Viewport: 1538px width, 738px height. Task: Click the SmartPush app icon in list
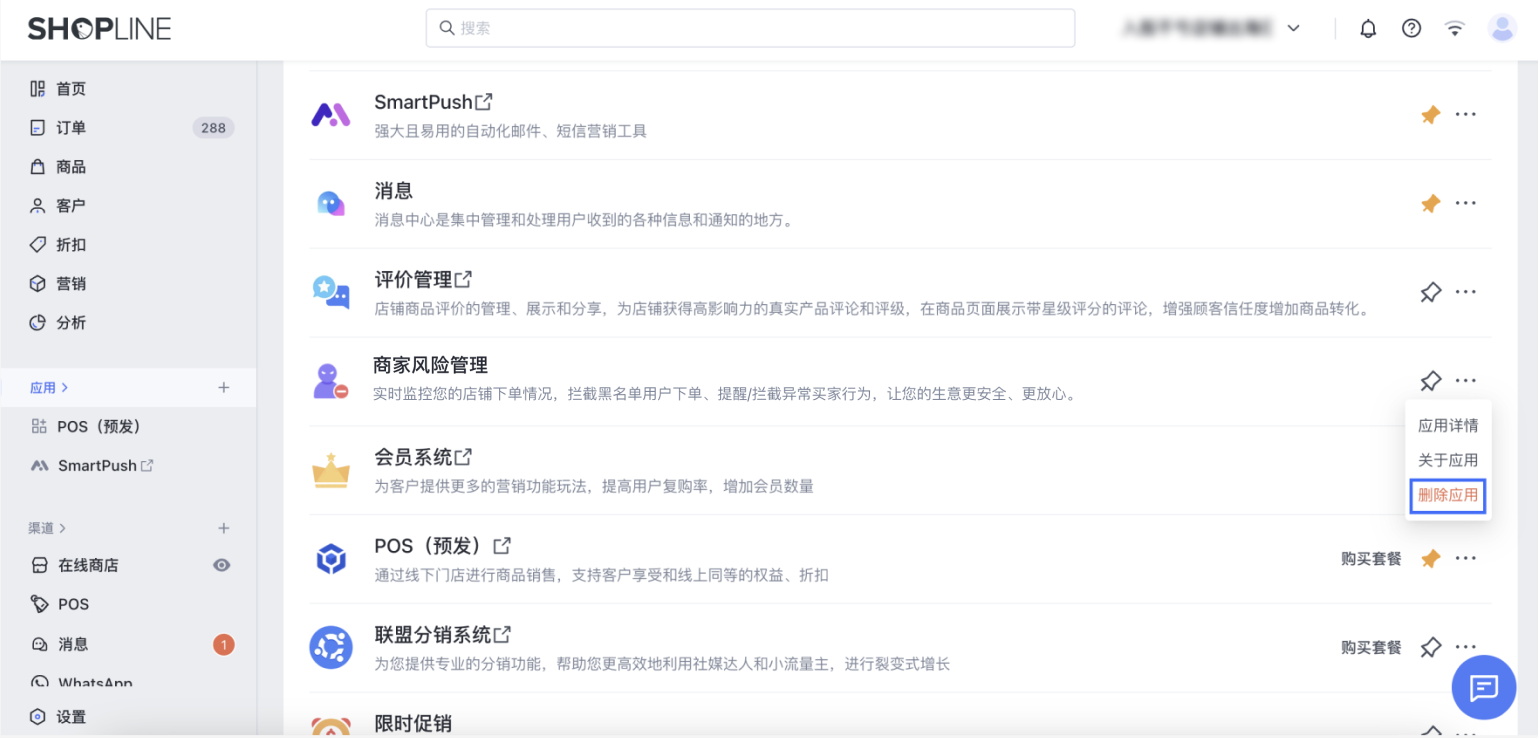(330, 115)
